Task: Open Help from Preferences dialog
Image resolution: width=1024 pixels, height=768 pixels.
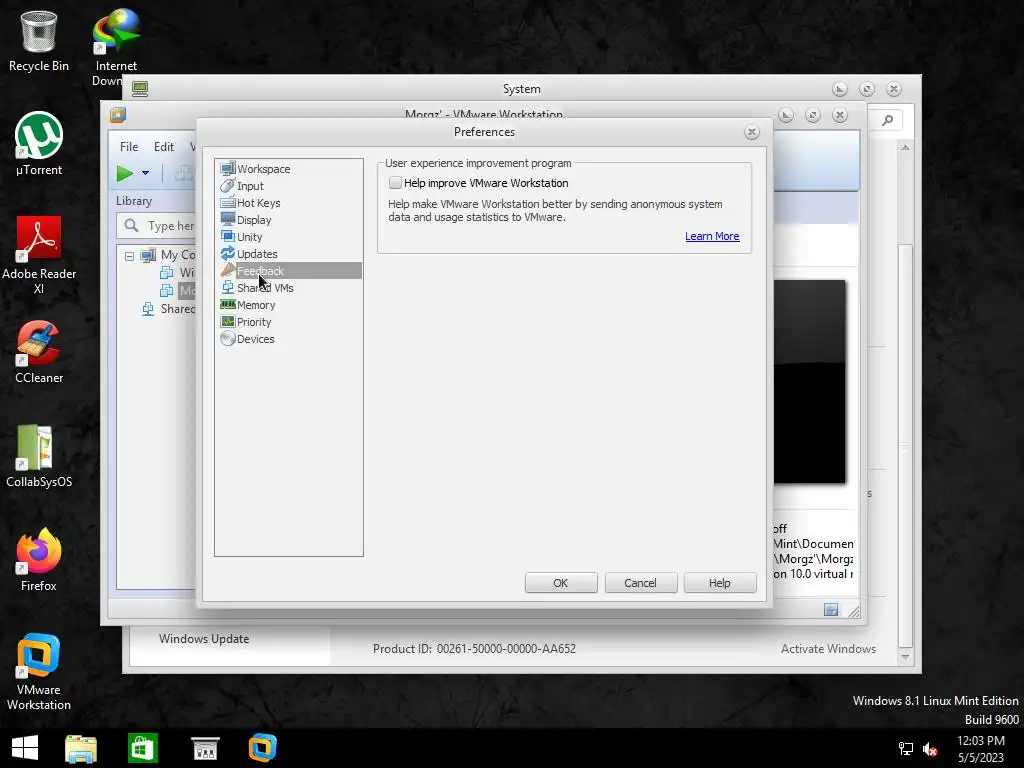Action: point(720,583)
